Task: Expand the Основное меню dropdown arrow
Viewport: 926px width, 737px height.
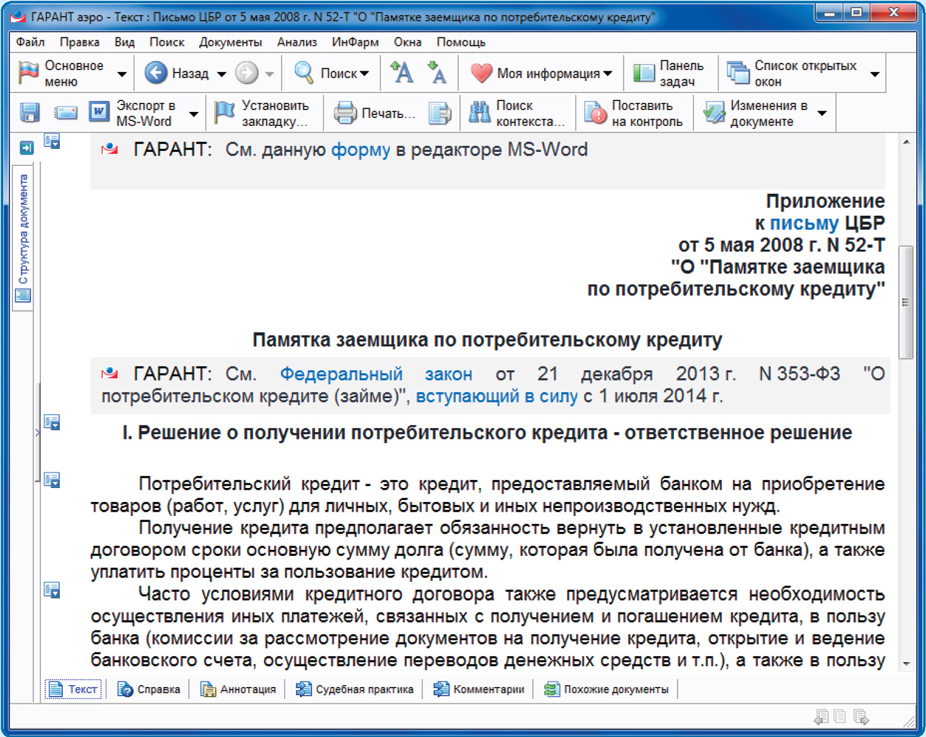Action: tap(122, 74)
